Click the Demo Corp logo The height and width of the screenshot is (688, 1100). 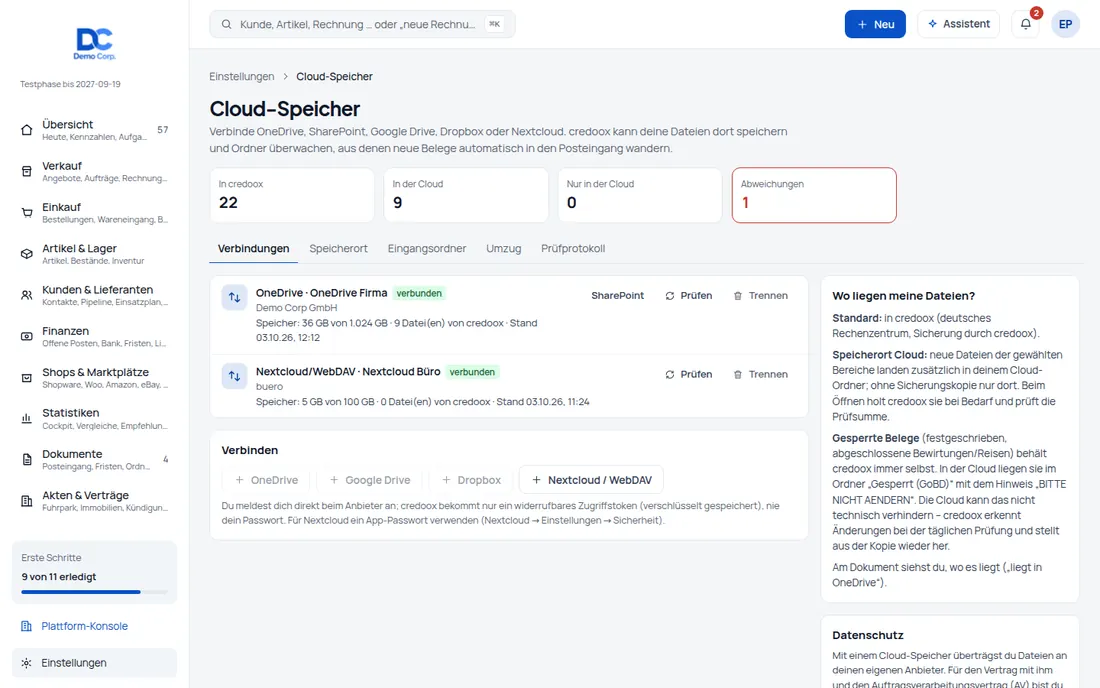[x=95, y=43]
